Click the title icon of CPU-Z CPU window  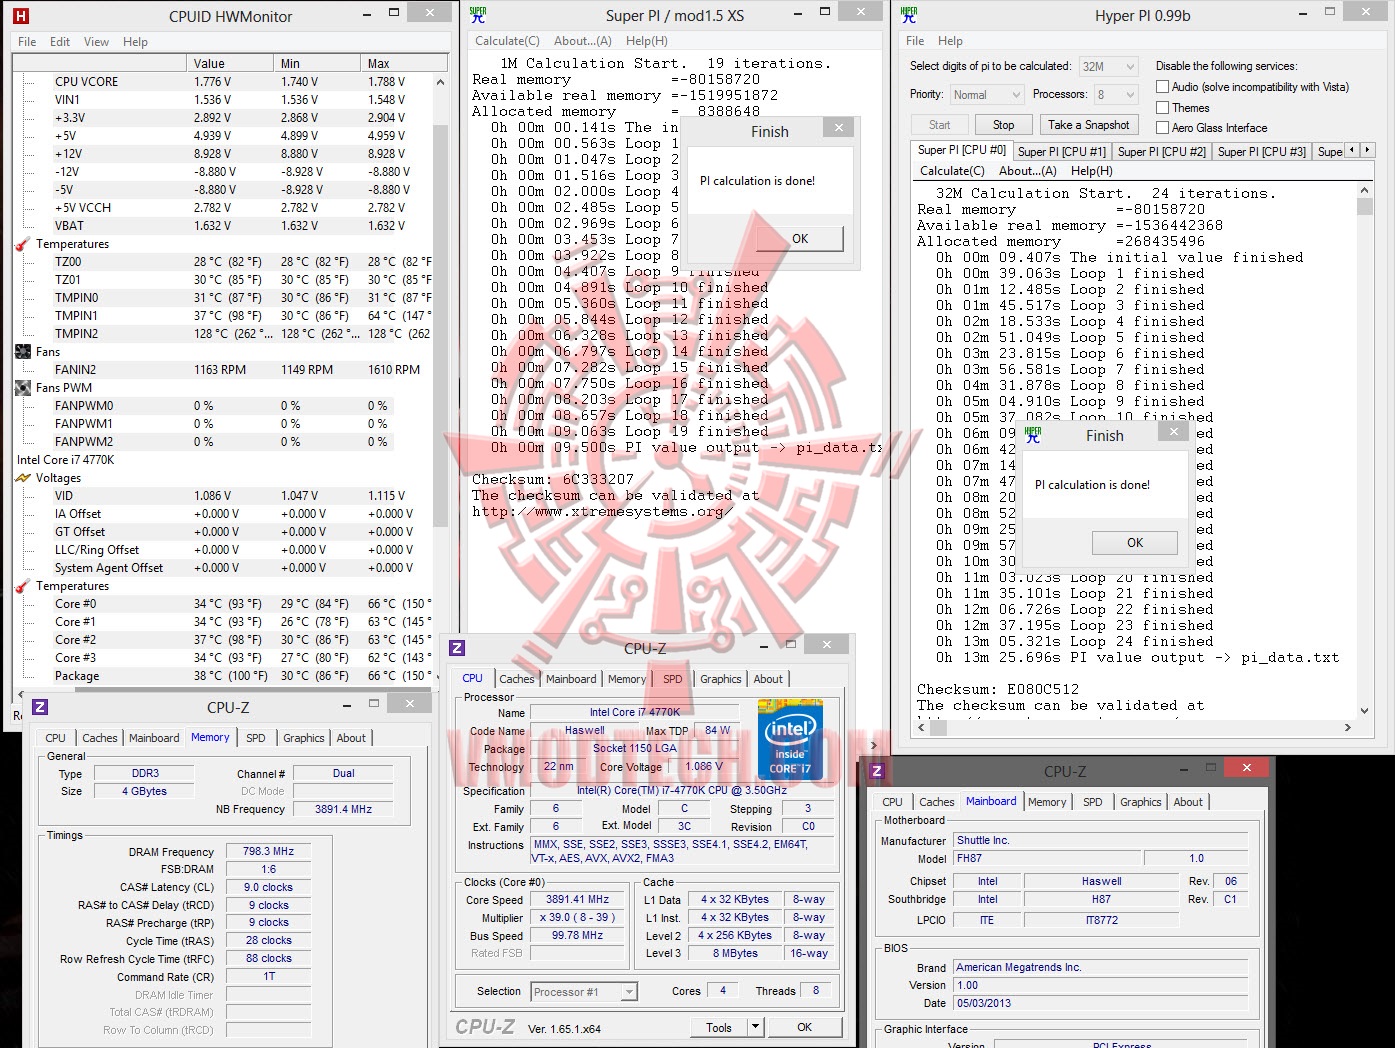[457, 648]
